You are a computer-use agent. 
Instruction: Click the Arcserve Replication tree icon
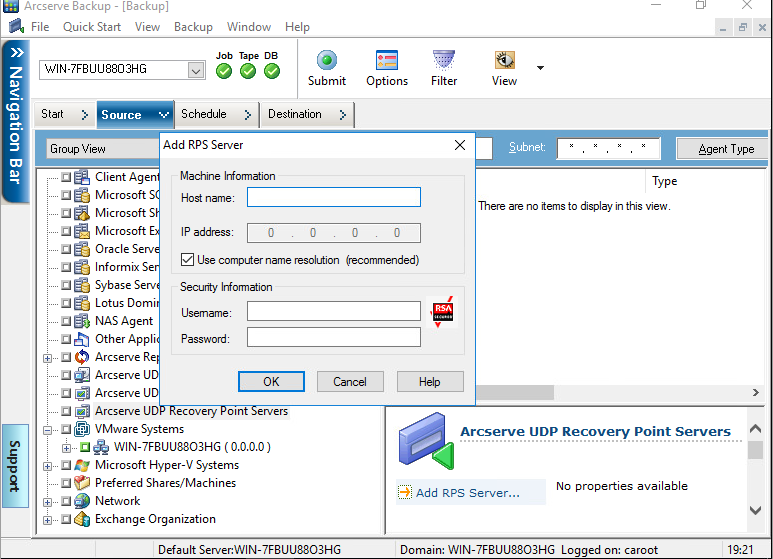pos(82,357)
